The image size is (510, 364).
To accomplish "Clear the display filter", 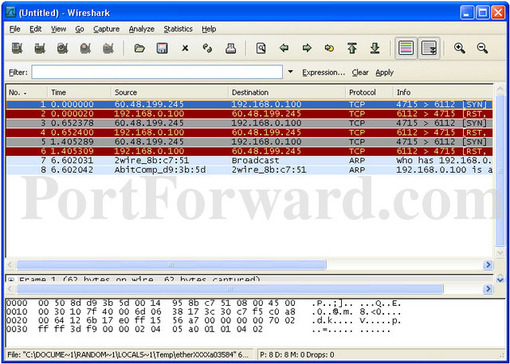I will tap(360, 72).
